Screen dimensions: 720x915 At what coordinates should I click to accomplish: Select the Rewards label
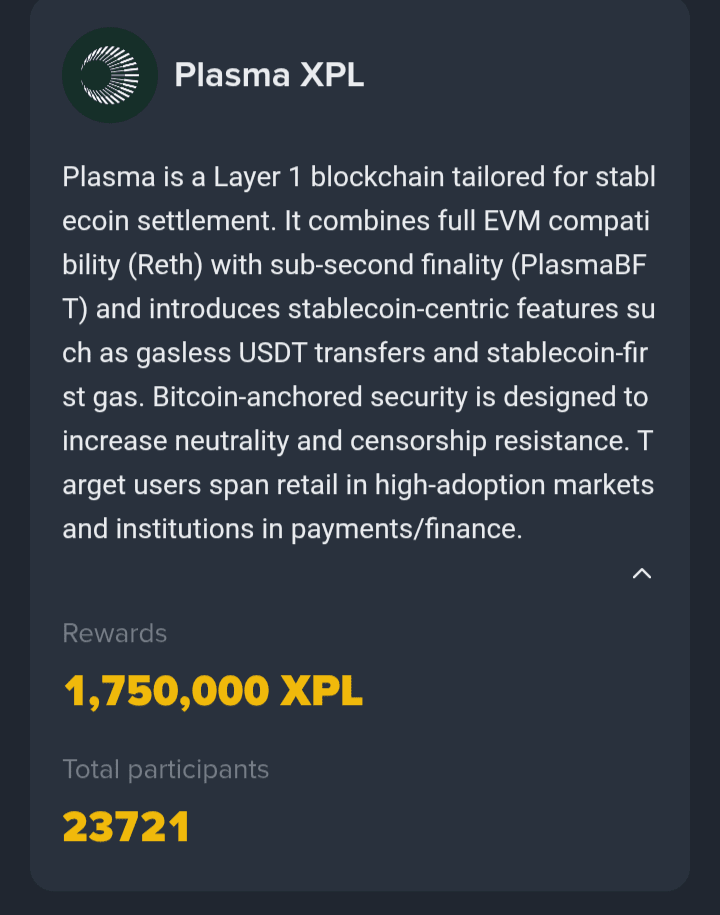click(114, 633)
